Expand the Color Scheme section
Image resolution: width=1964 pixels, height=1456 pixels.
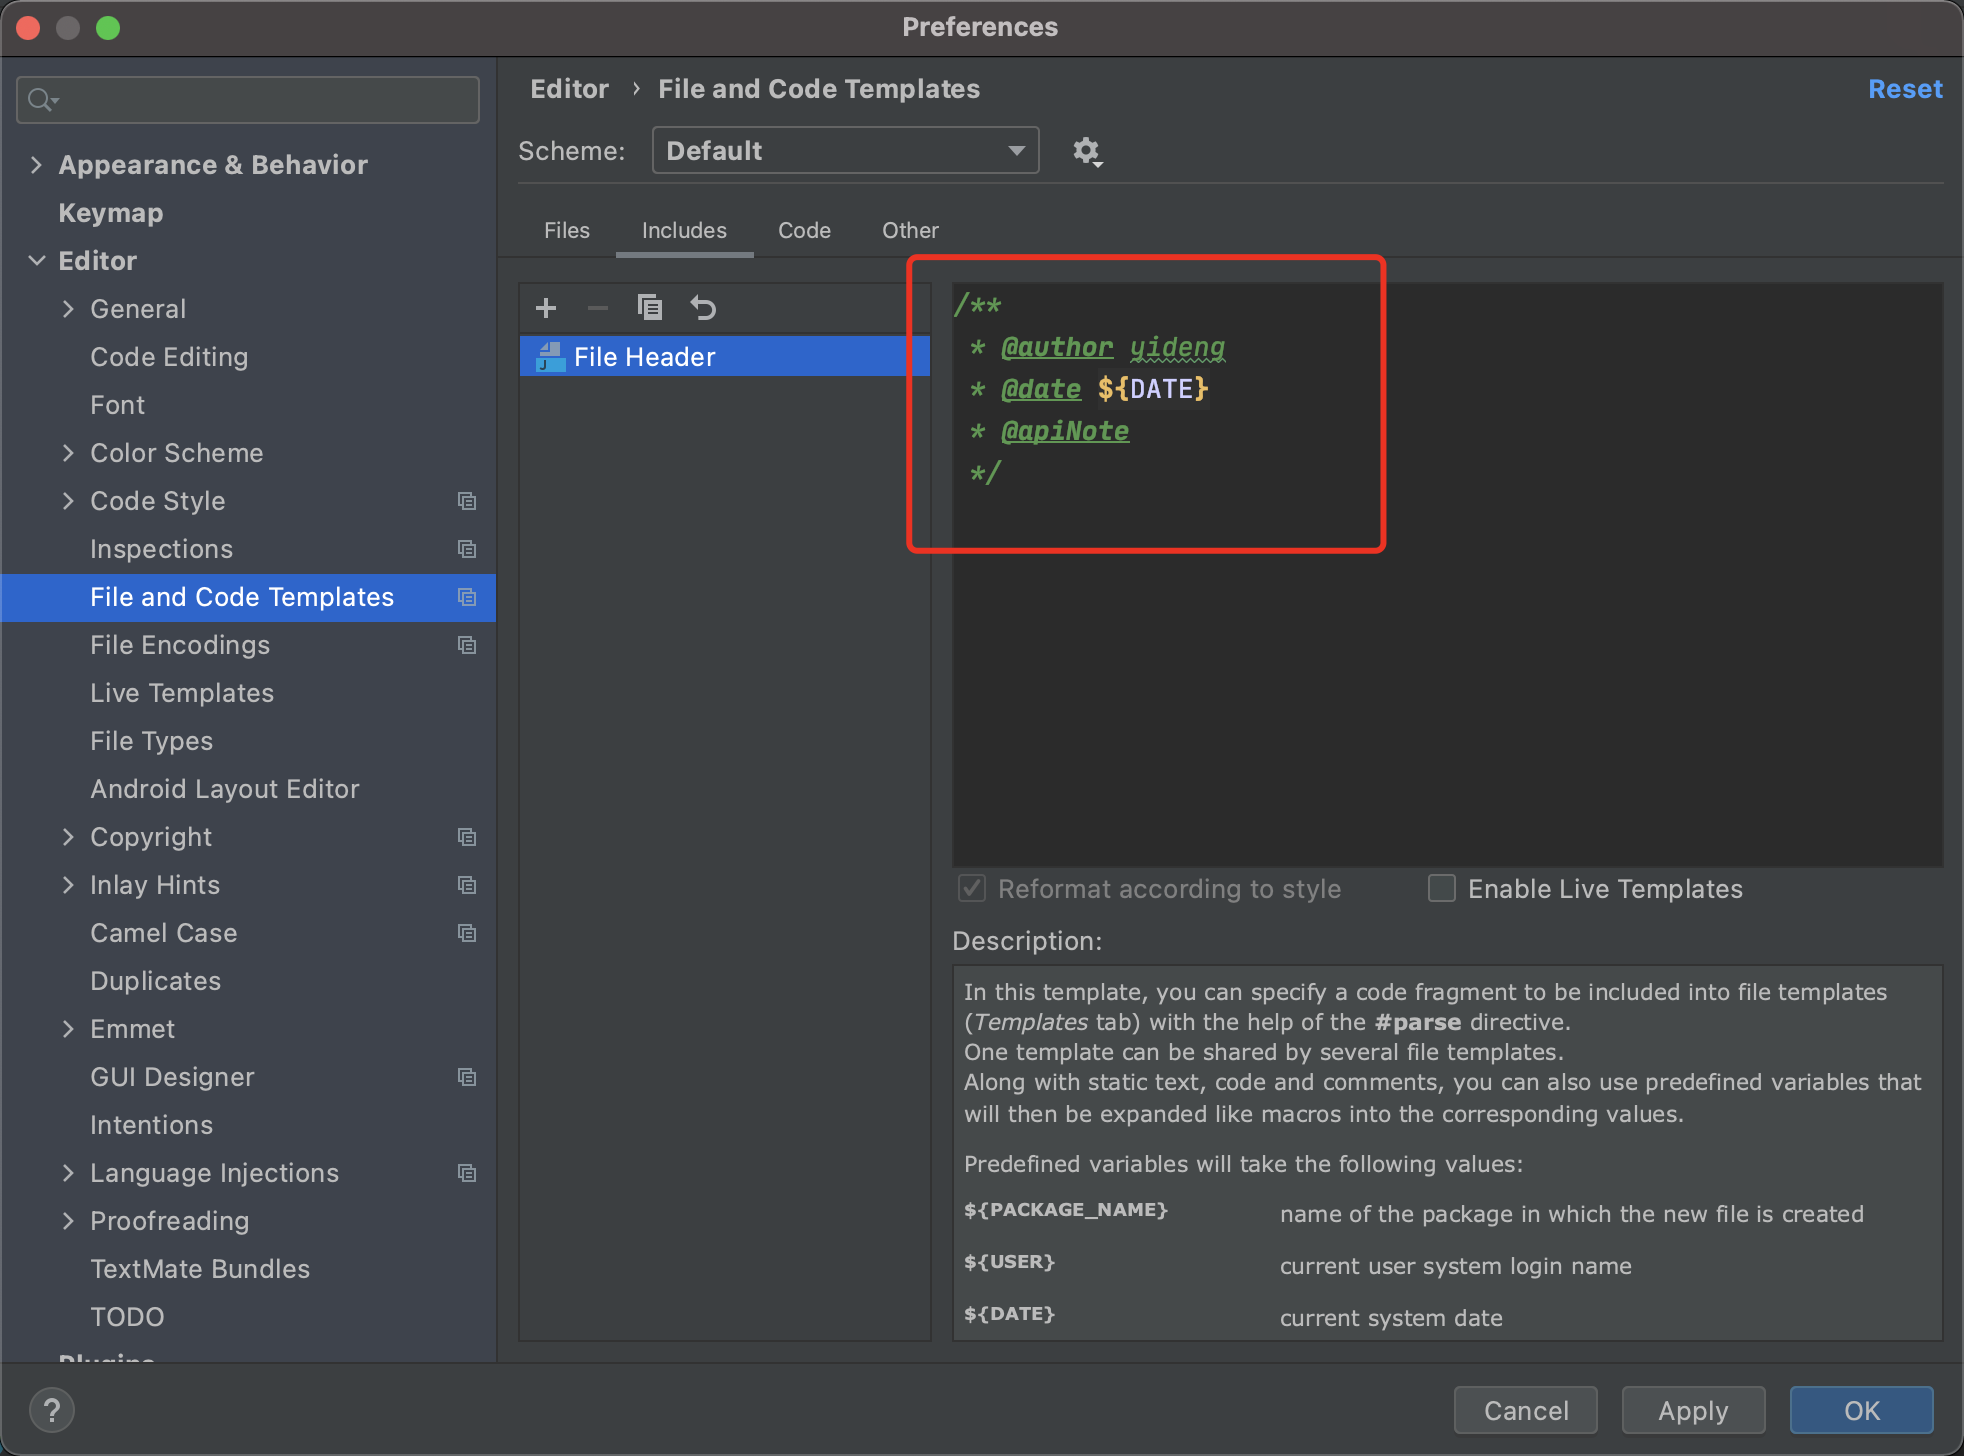point(68,453)
